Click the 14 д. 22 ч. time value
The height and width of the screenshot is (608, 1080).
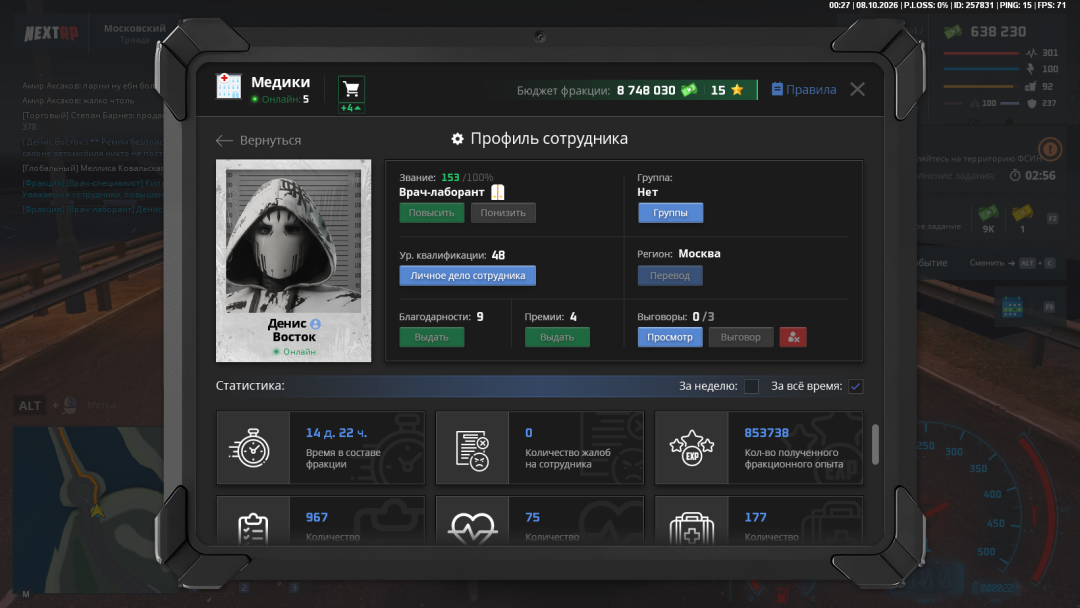pos(337,433)
